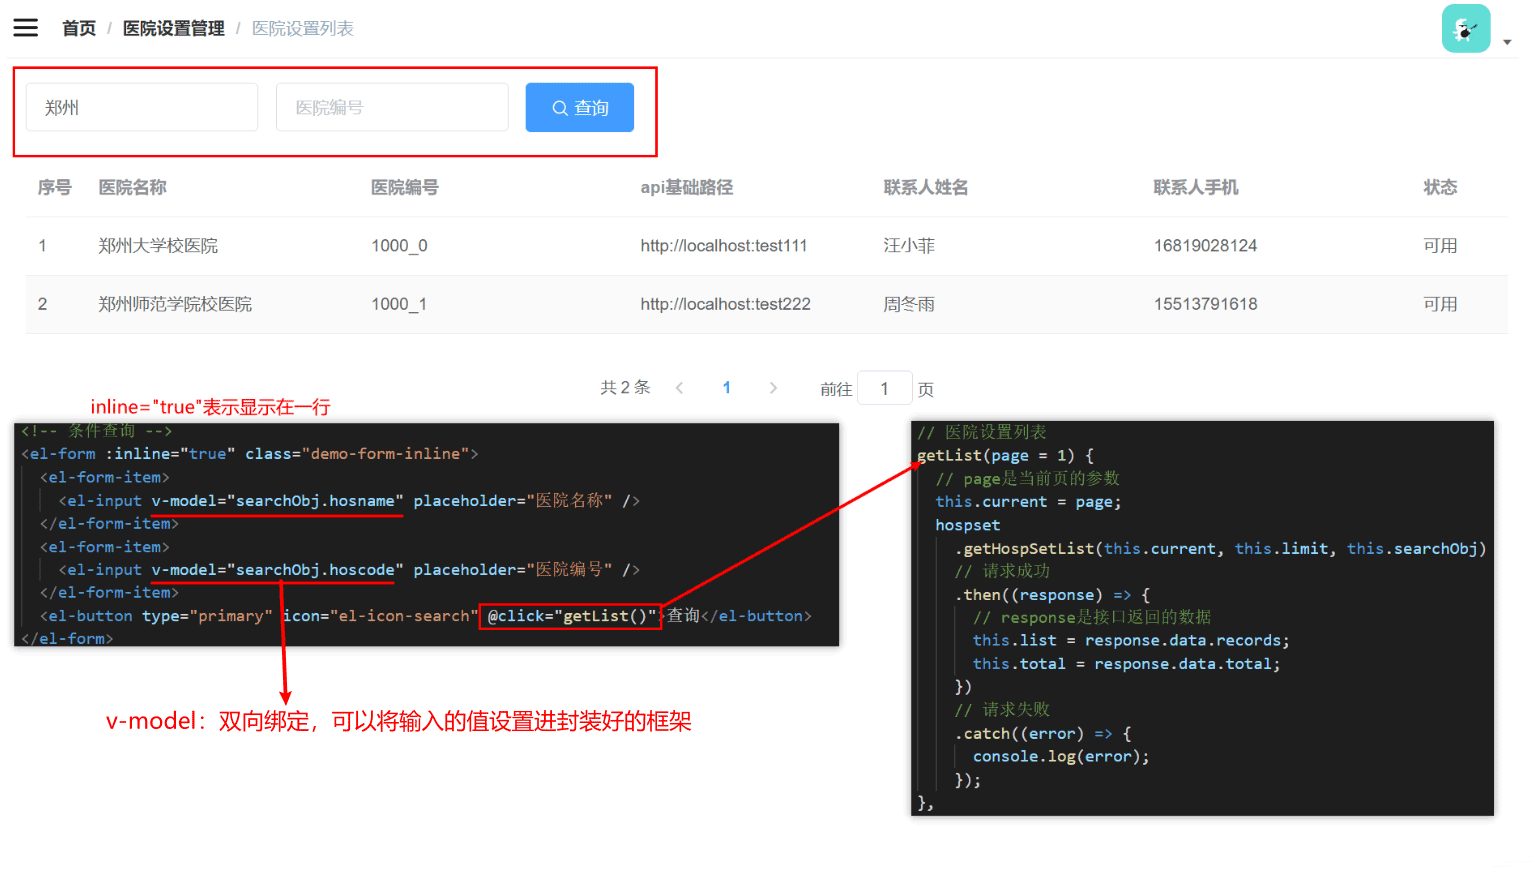Select the 医院名称 column header
The height and width of the screenshot is (872, 1540).
click(133, 187)
